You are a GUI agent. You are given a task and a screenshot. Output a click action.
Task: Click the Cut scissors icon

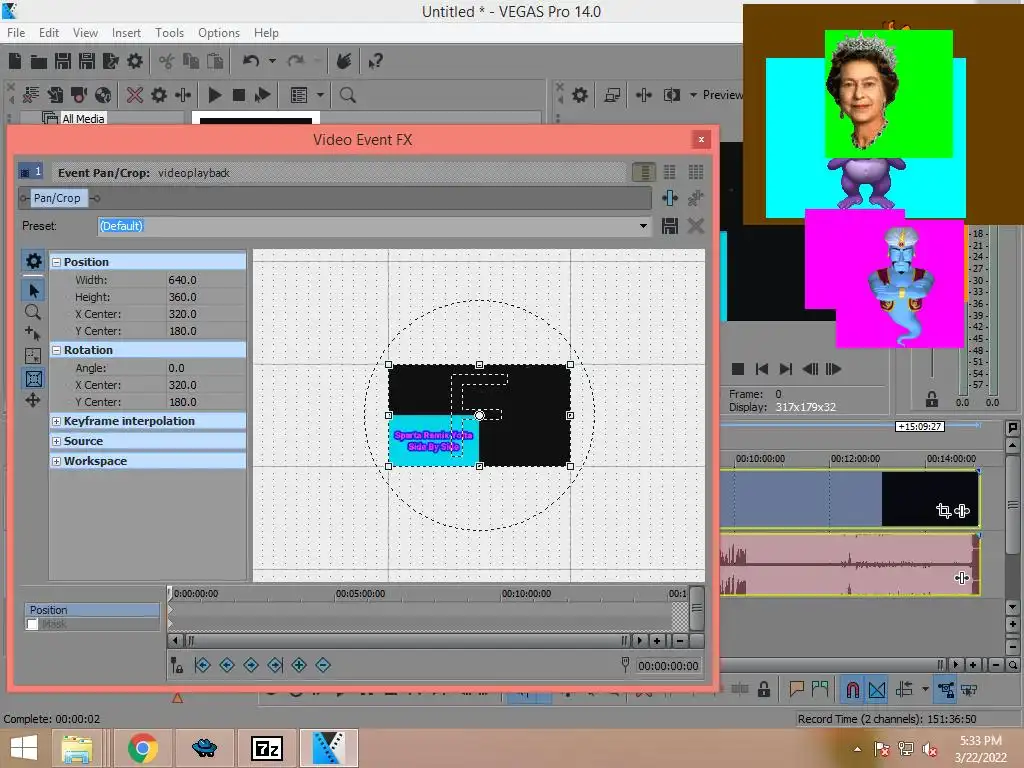pos(167,61)
